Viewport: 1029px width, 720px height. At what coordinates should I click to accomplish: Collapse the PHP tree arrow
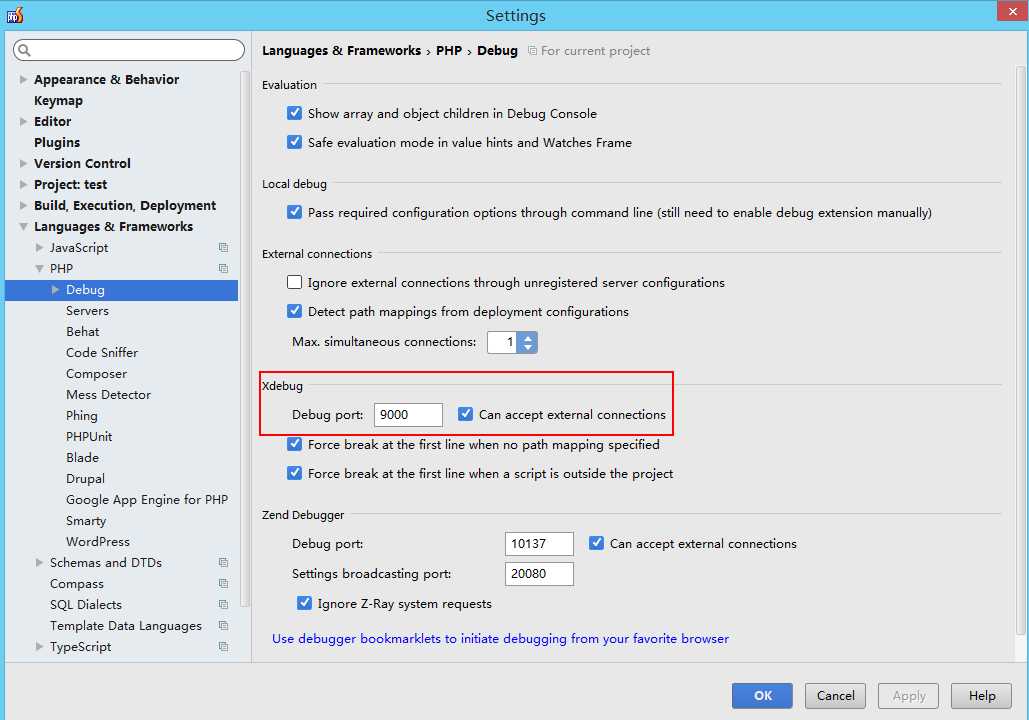(39, 268)
